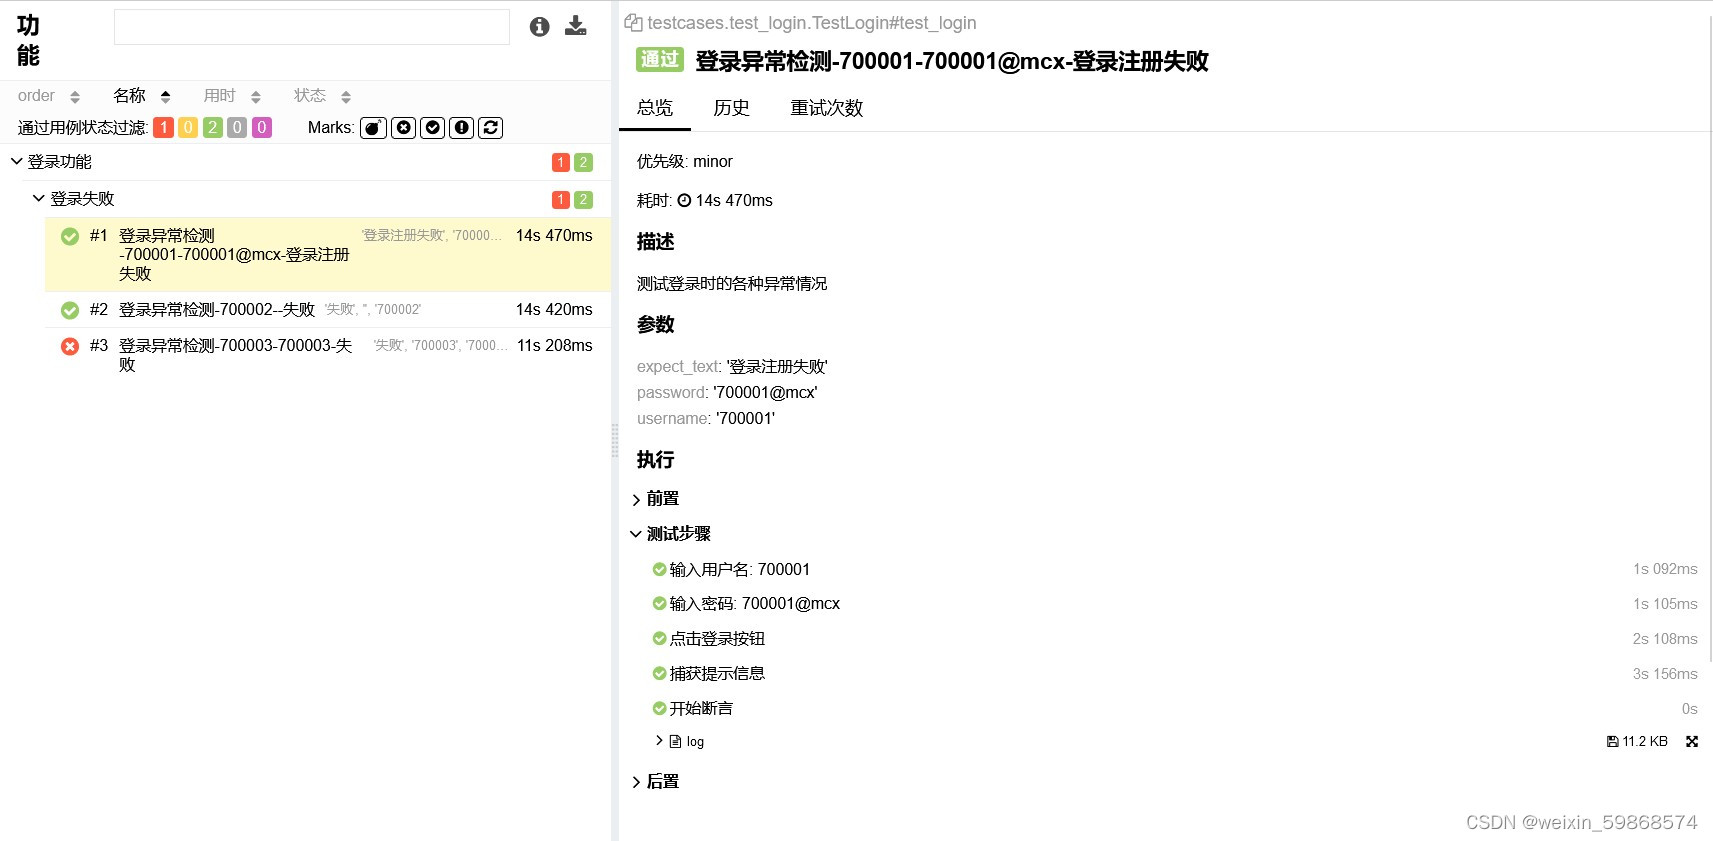The width and height of the screenshot is (1713, 841).
Task: Click green passed icon of test #1
Action: click(x=70, y=237)
